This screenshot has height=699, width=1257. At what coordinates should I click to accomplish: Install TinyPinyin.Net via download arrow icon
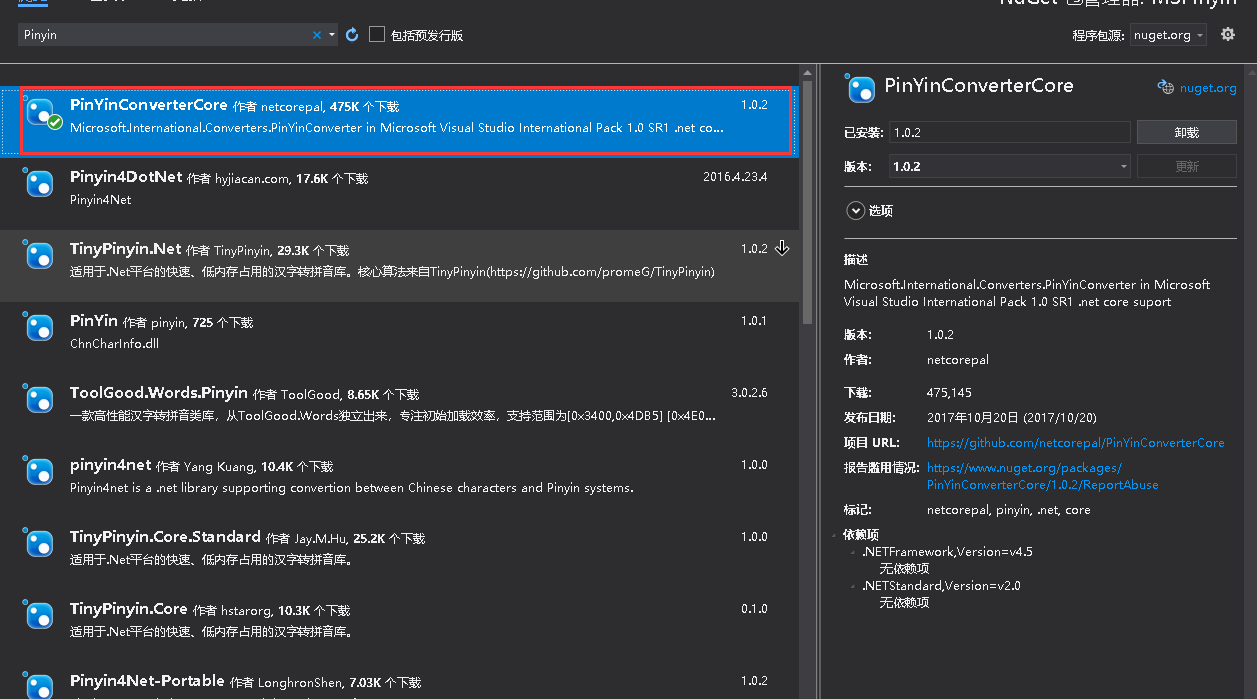click(783, 248)
